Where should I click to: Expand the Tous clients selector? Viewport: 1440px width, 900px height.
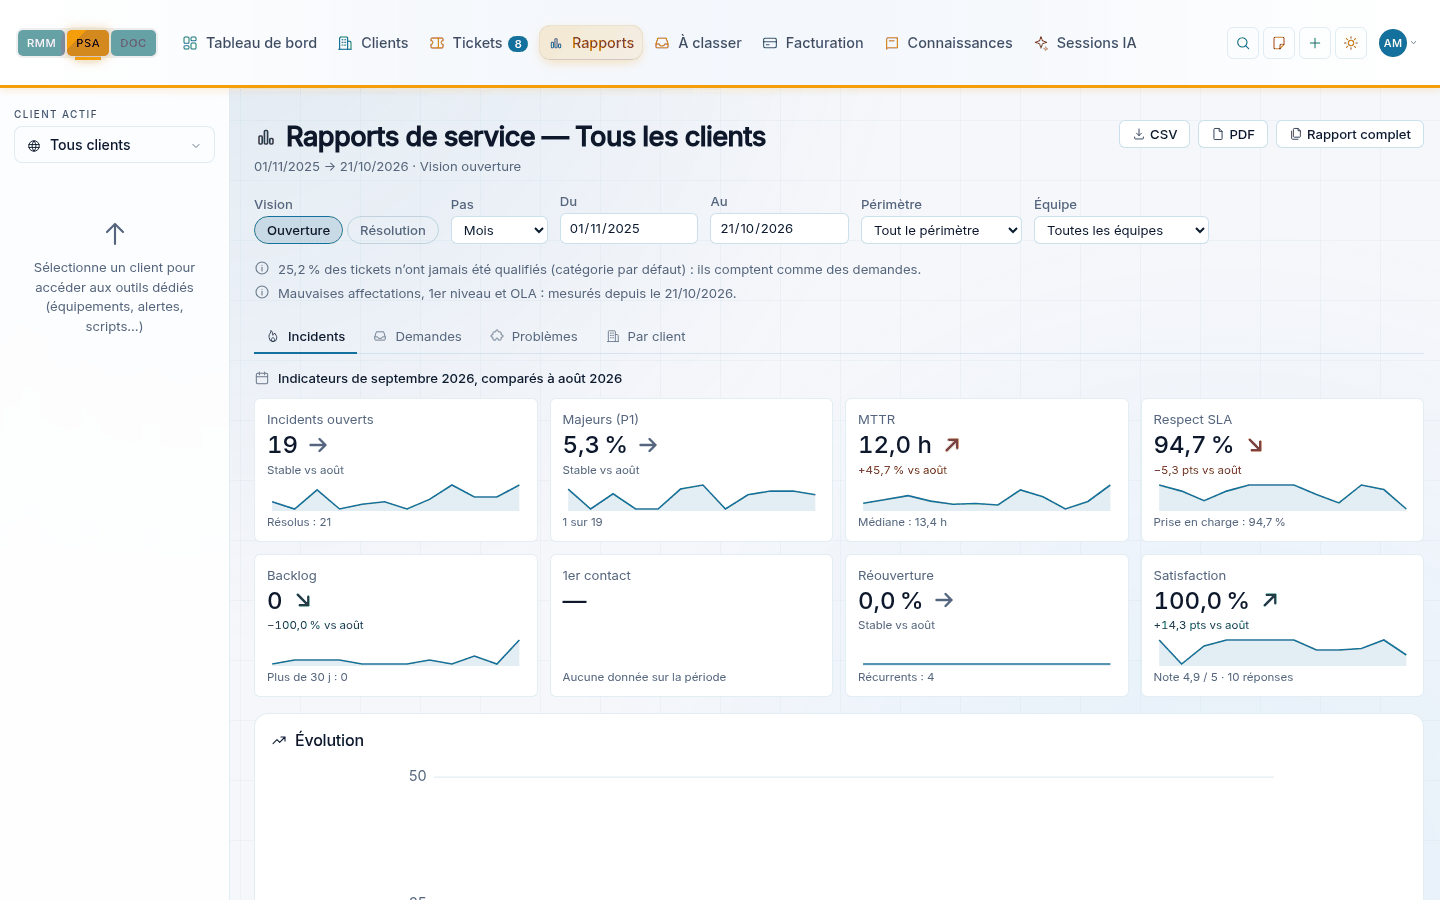pos(114,145)
